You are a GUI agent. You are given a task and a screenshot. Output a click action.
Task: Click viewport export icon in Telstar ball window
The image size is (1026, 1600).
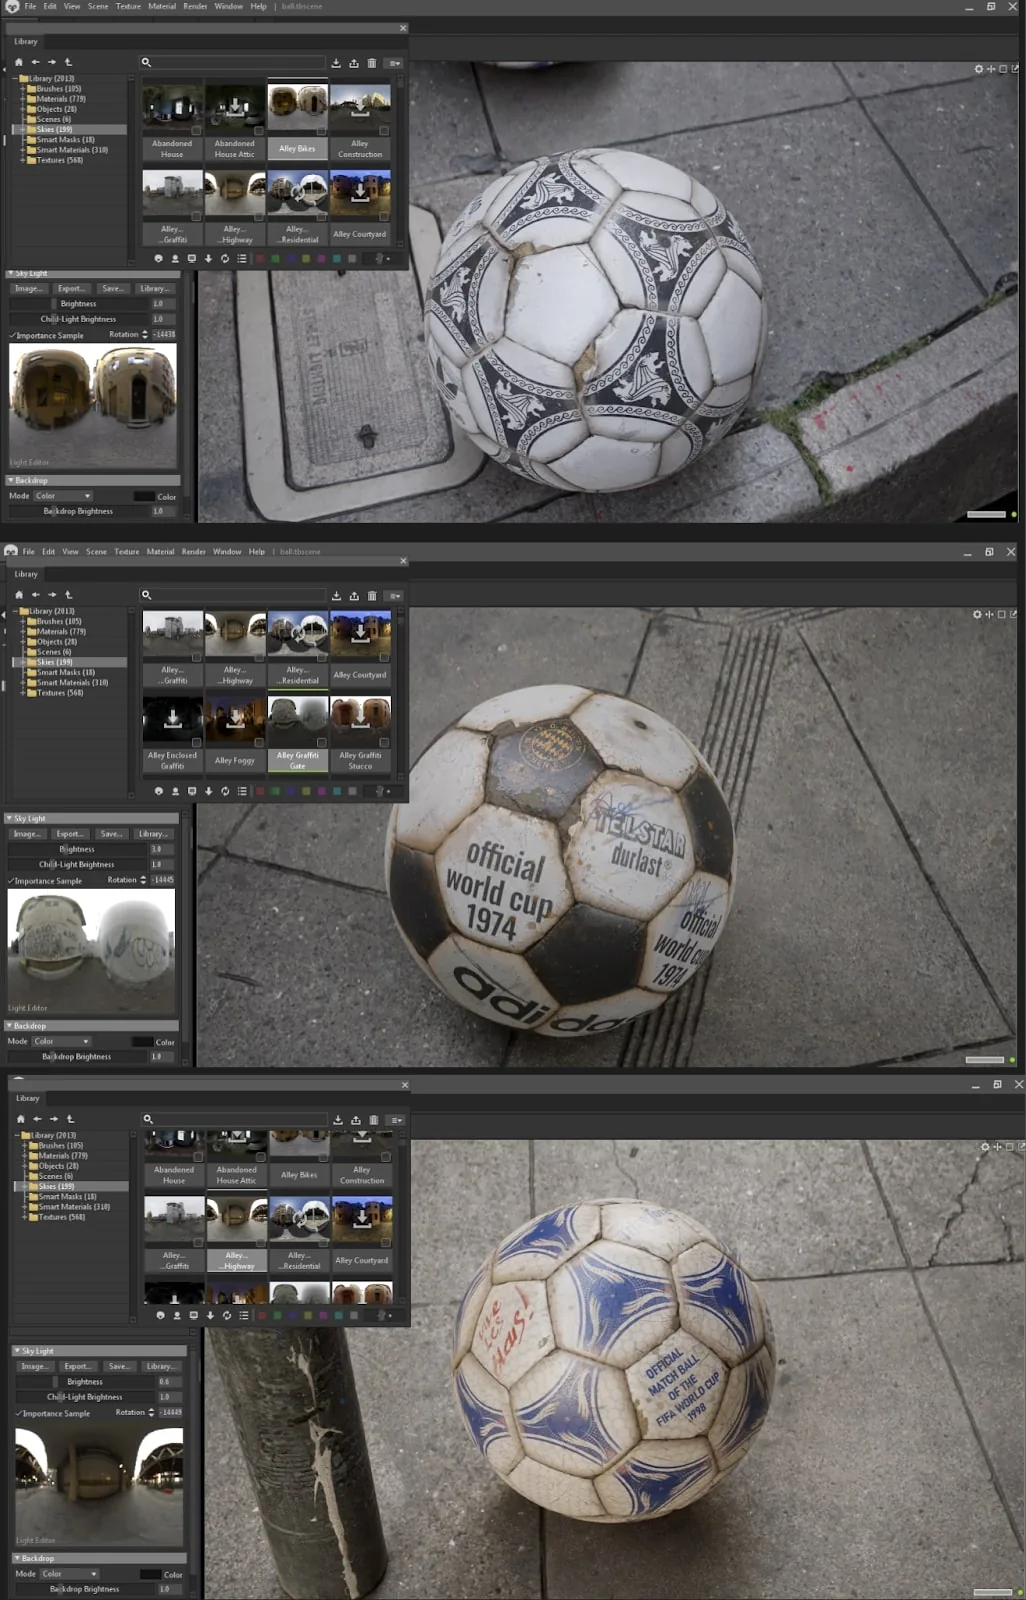(1014, 614)
